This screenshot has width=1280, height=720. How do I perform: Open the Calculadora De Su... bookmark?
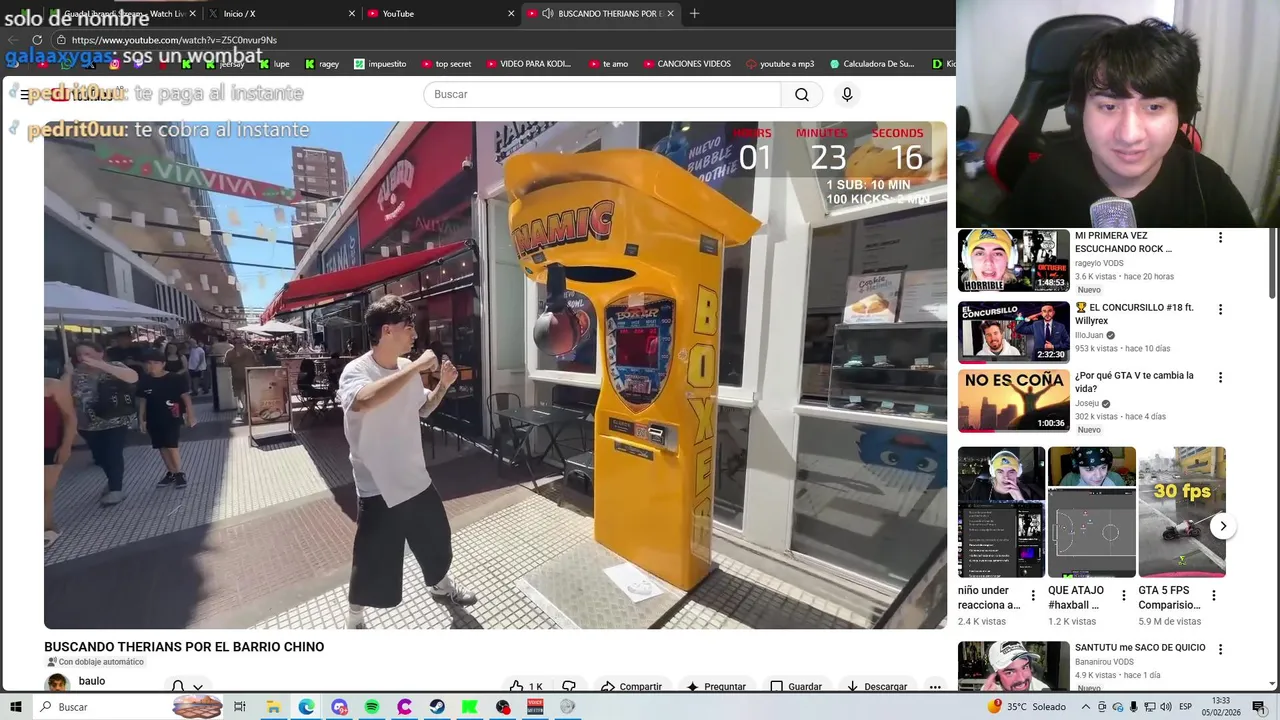point(871,64)
